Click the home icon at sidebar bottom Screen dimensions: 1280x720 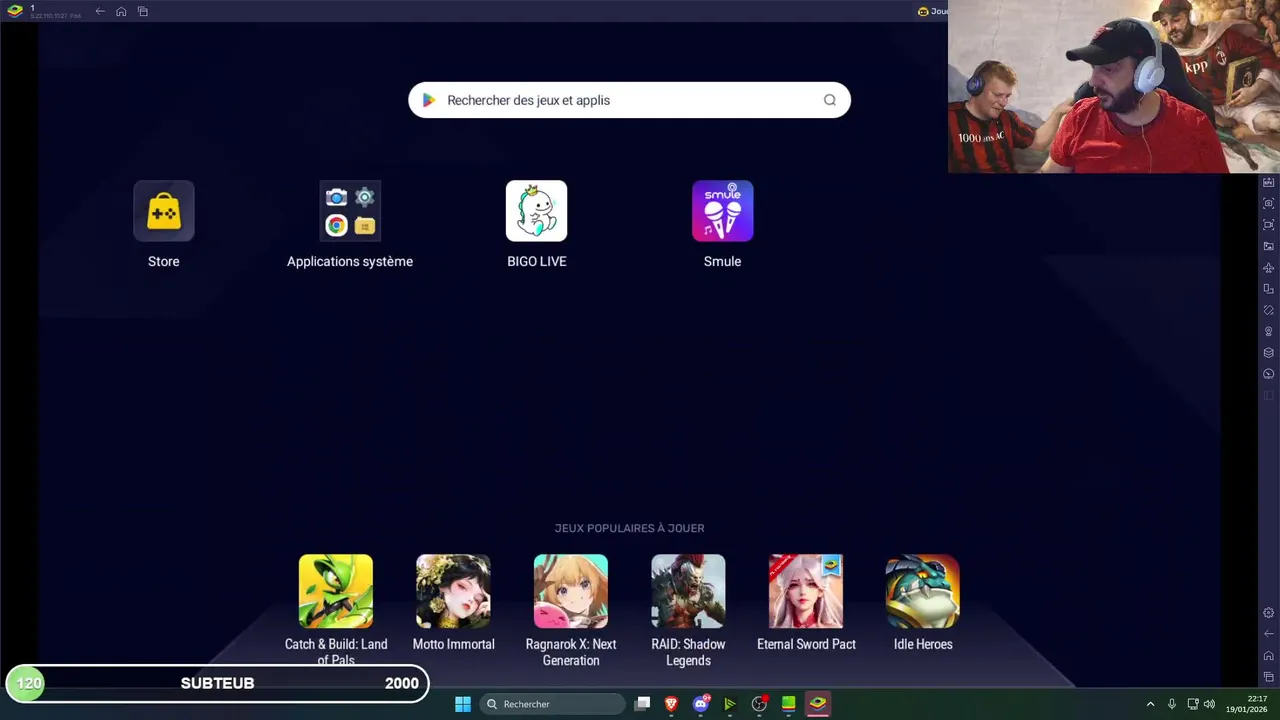coord(1269,656)
